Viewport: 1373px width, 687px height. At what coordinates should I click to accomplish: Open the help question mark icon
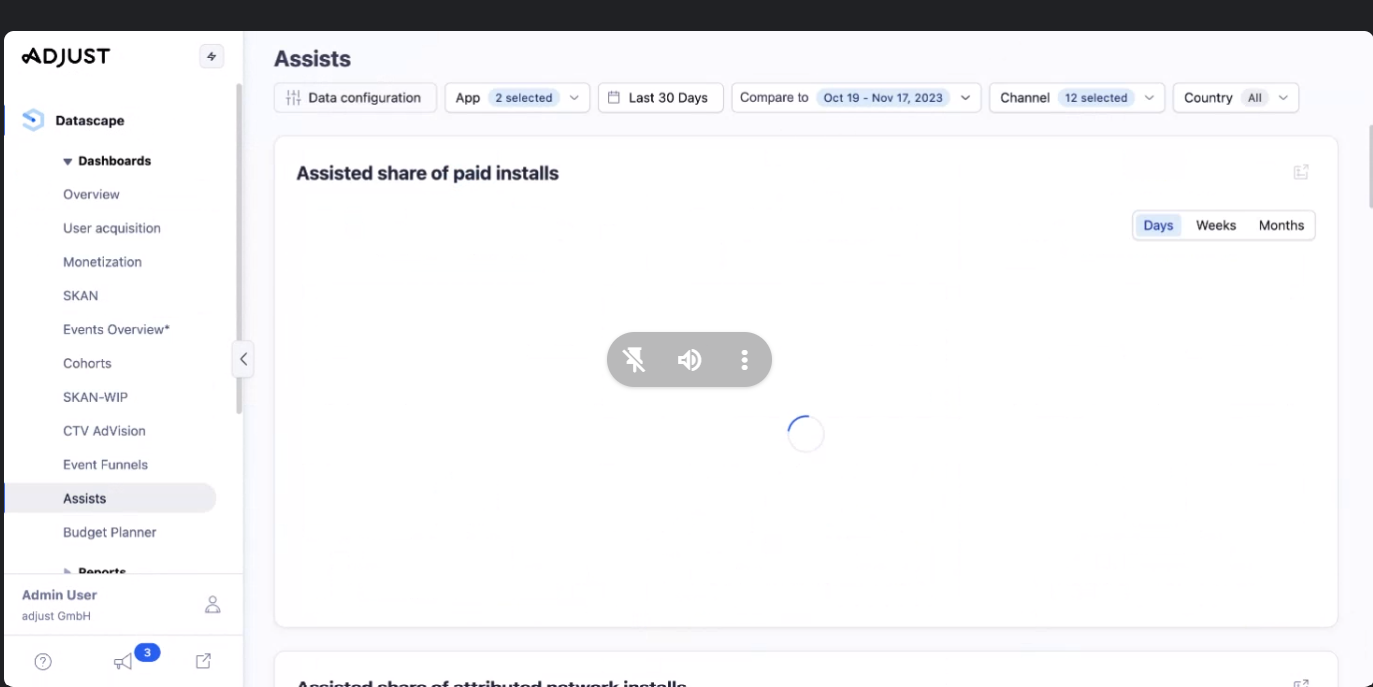tap(43, 661)
